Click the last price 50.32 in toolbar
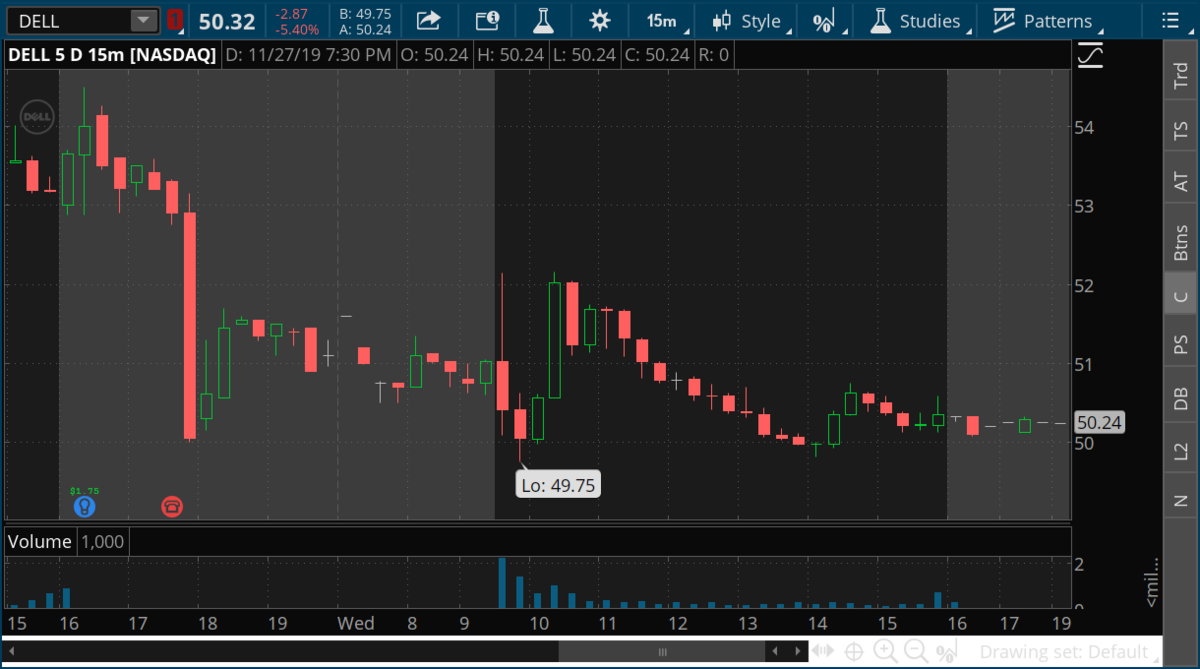Screen dimensions: 1200x669 click(226, 21)
